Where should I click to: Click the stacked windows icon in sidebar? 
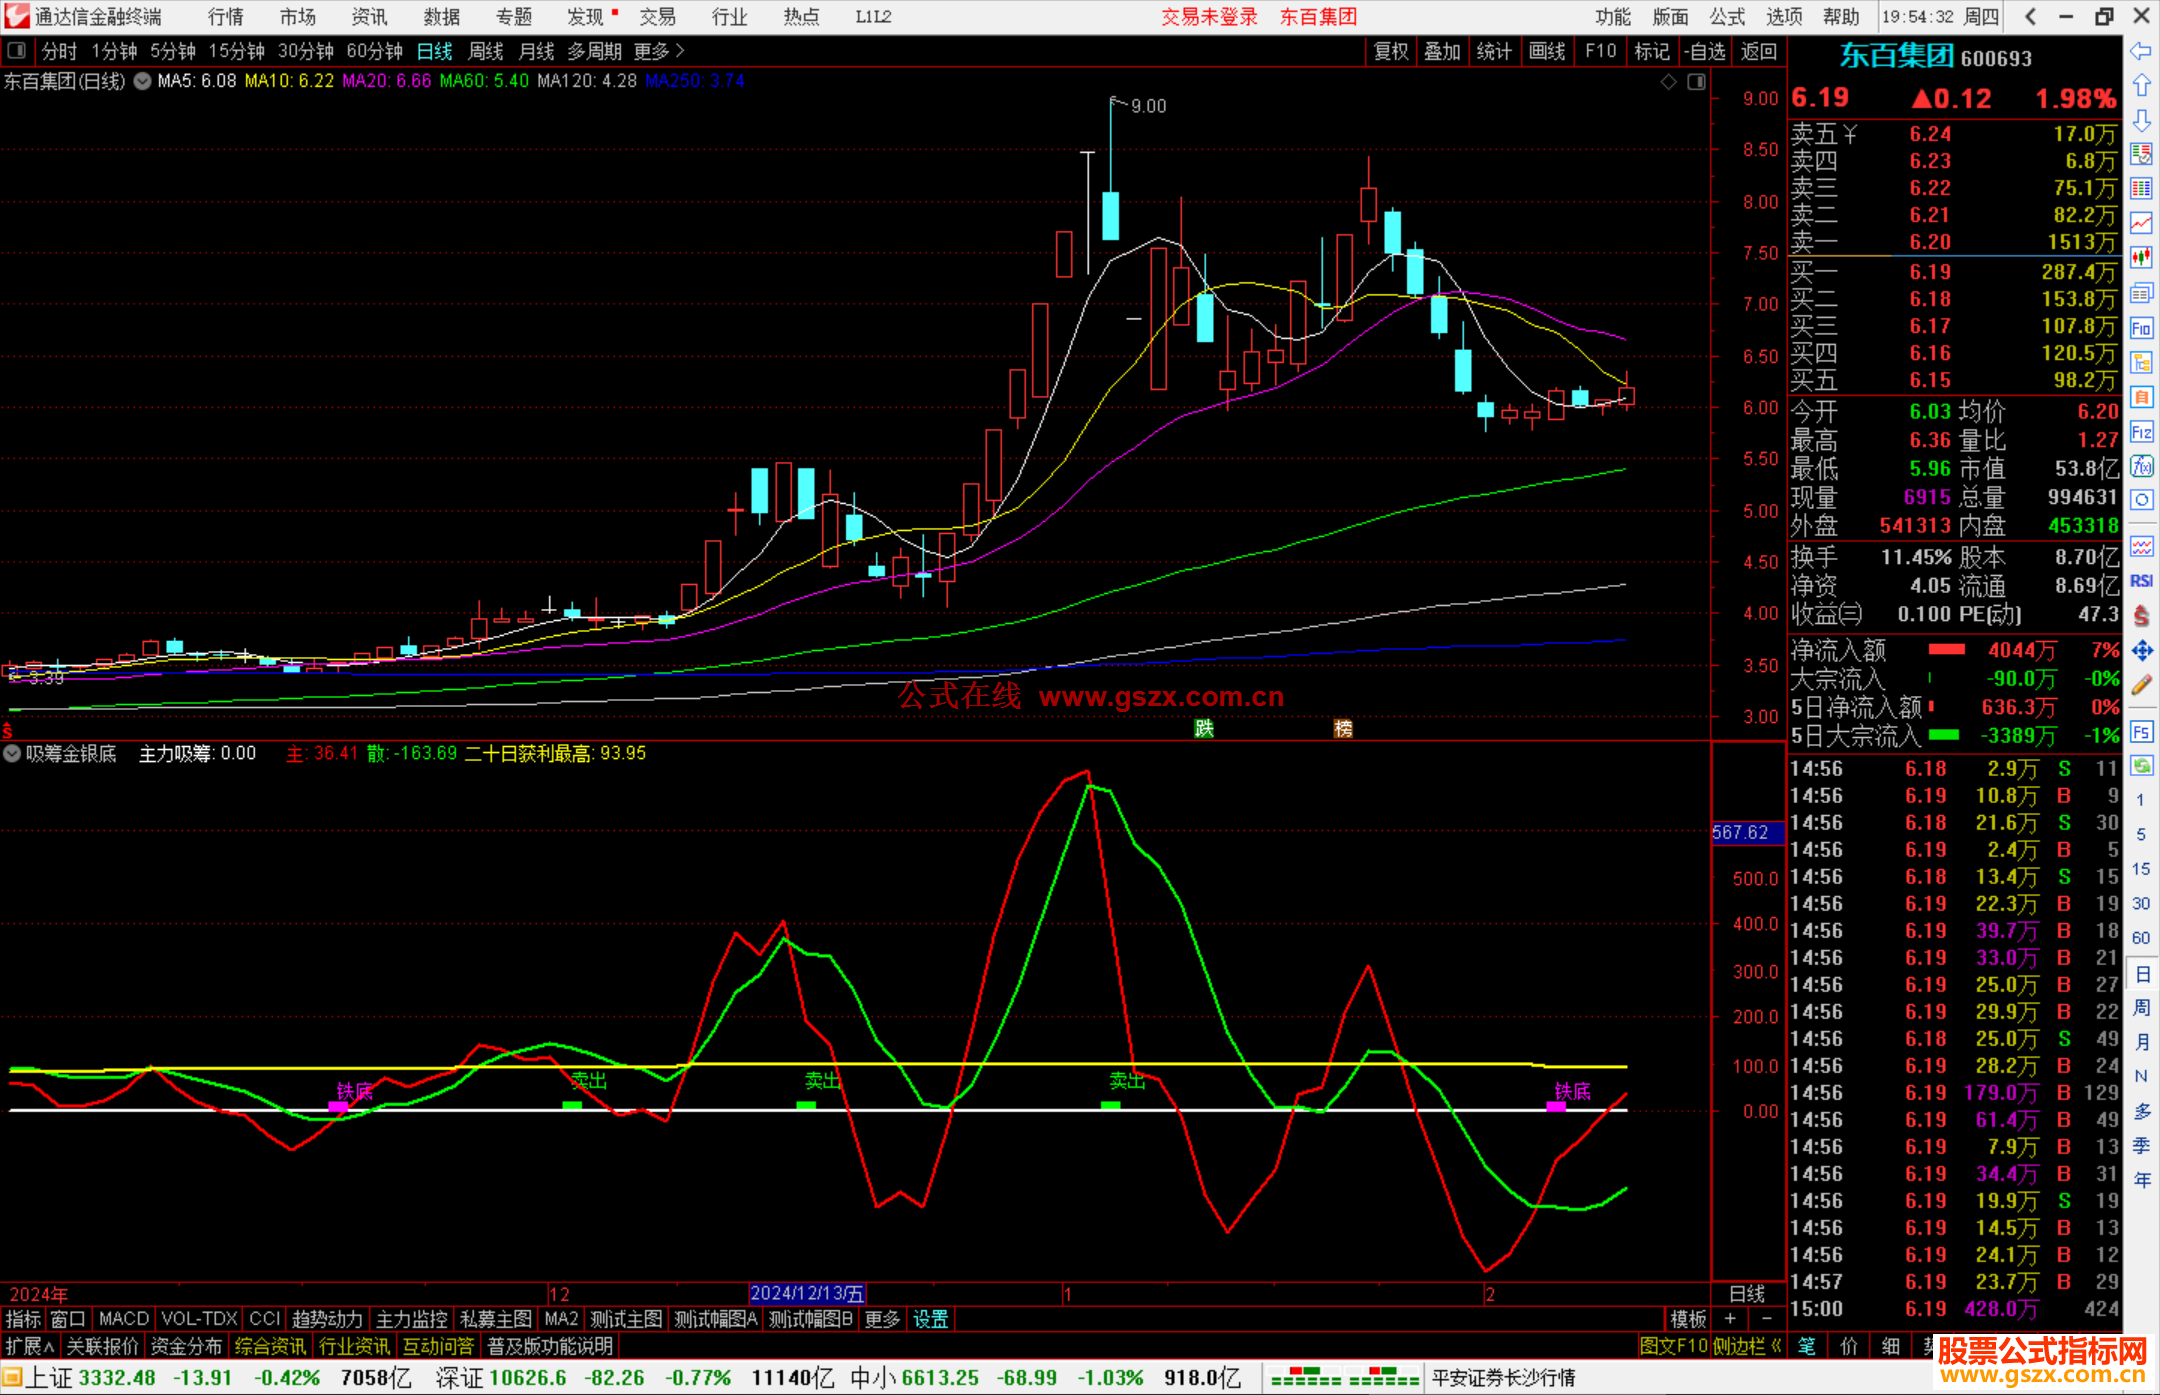click(x=2141, y=293)
